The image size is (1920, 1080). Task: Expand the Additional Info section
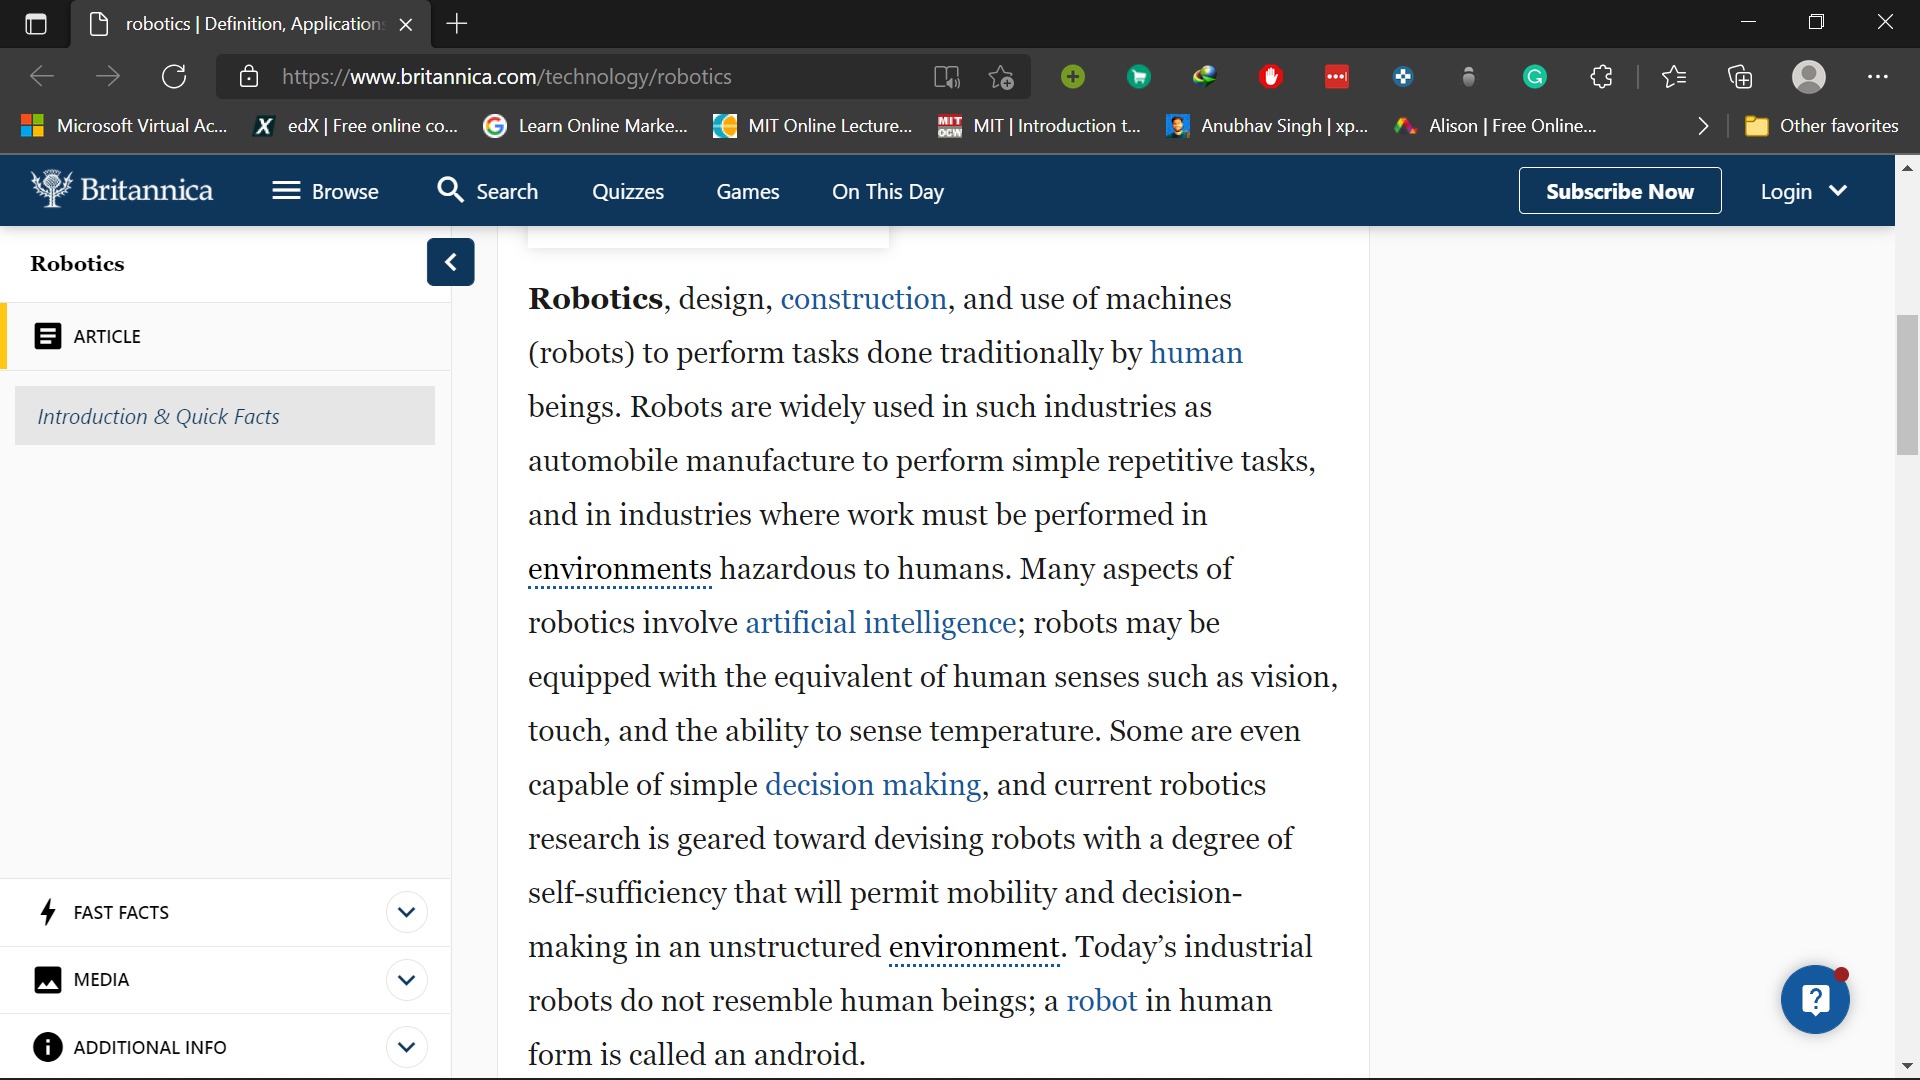pyautogui.click(x=406, y=1047)
